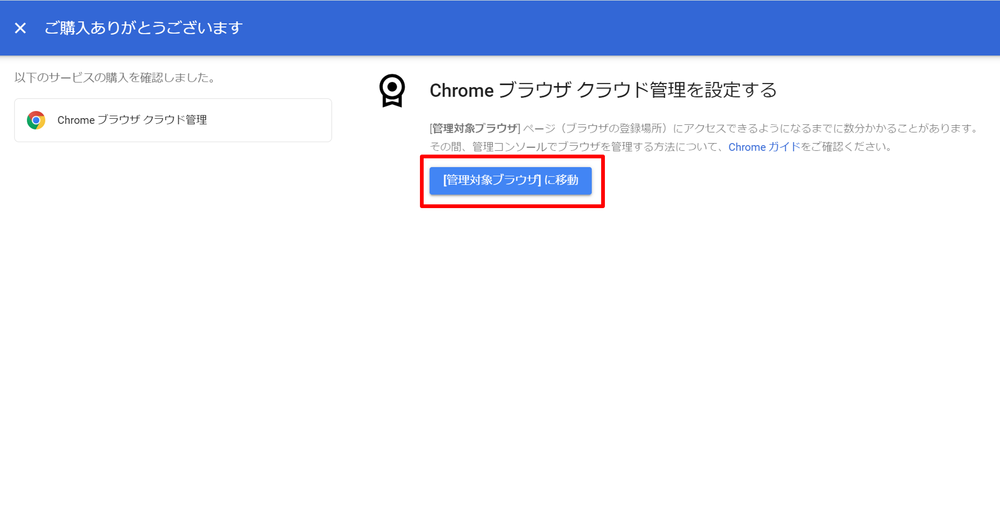Click the award ribbon icon beside heading
Screen dimensions: 1000x514
pyautogui.click(x=392, y=91)
